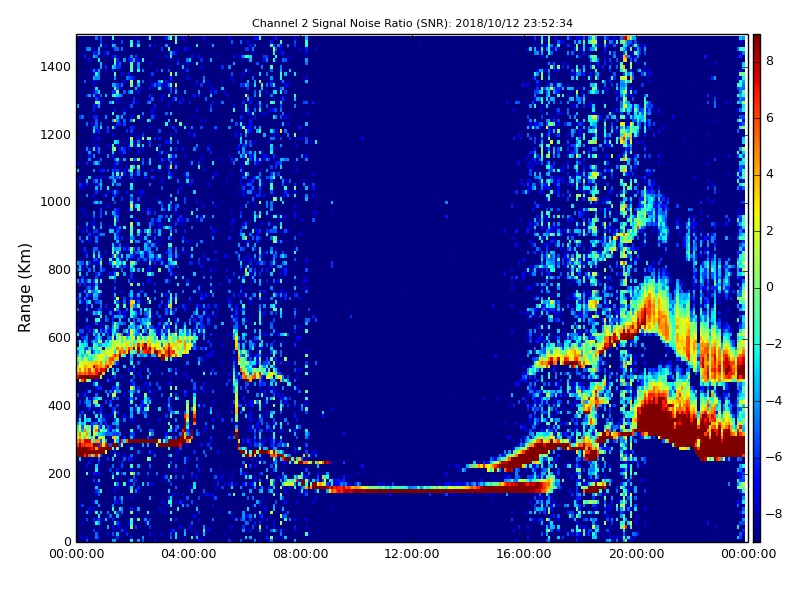Select the Range (Km) y-axis label
This screenshot has width=800, height=600.
pyautogui.click(x=24, y=288)
